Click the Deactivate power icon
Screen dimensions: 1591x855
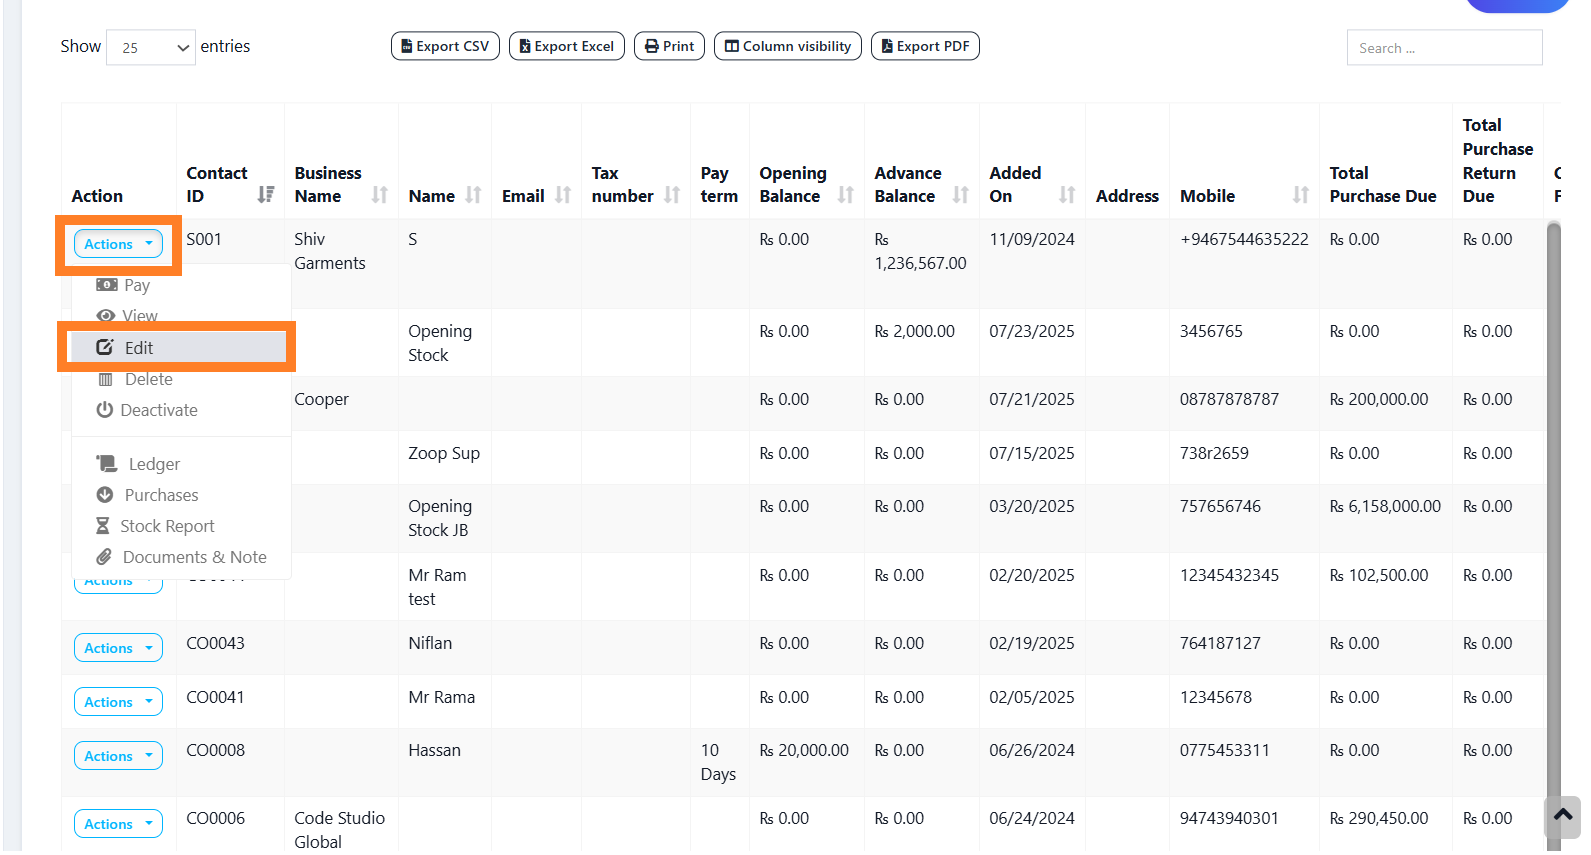tap(104, 410)
